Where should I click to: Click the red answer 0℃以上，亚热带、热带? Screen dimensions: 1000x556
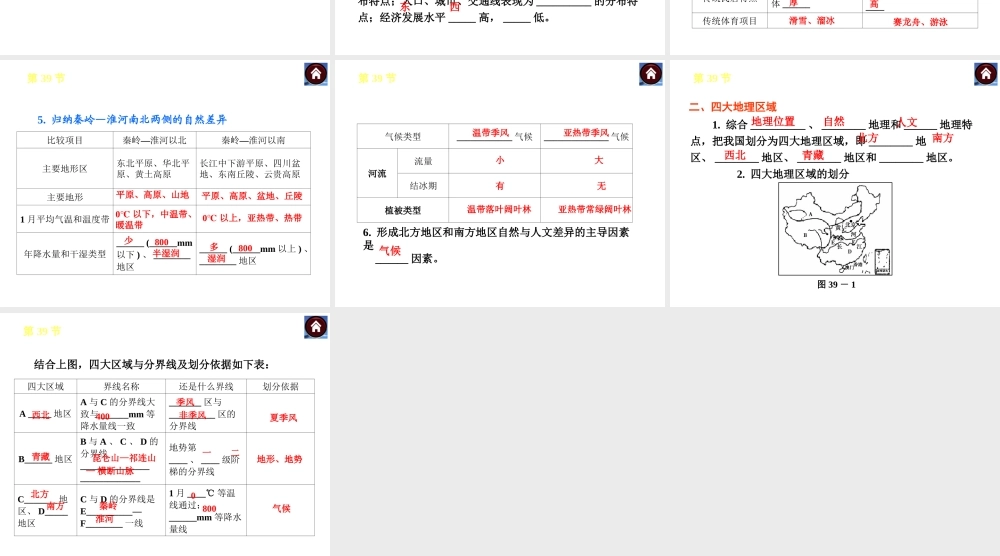(252, 218)
